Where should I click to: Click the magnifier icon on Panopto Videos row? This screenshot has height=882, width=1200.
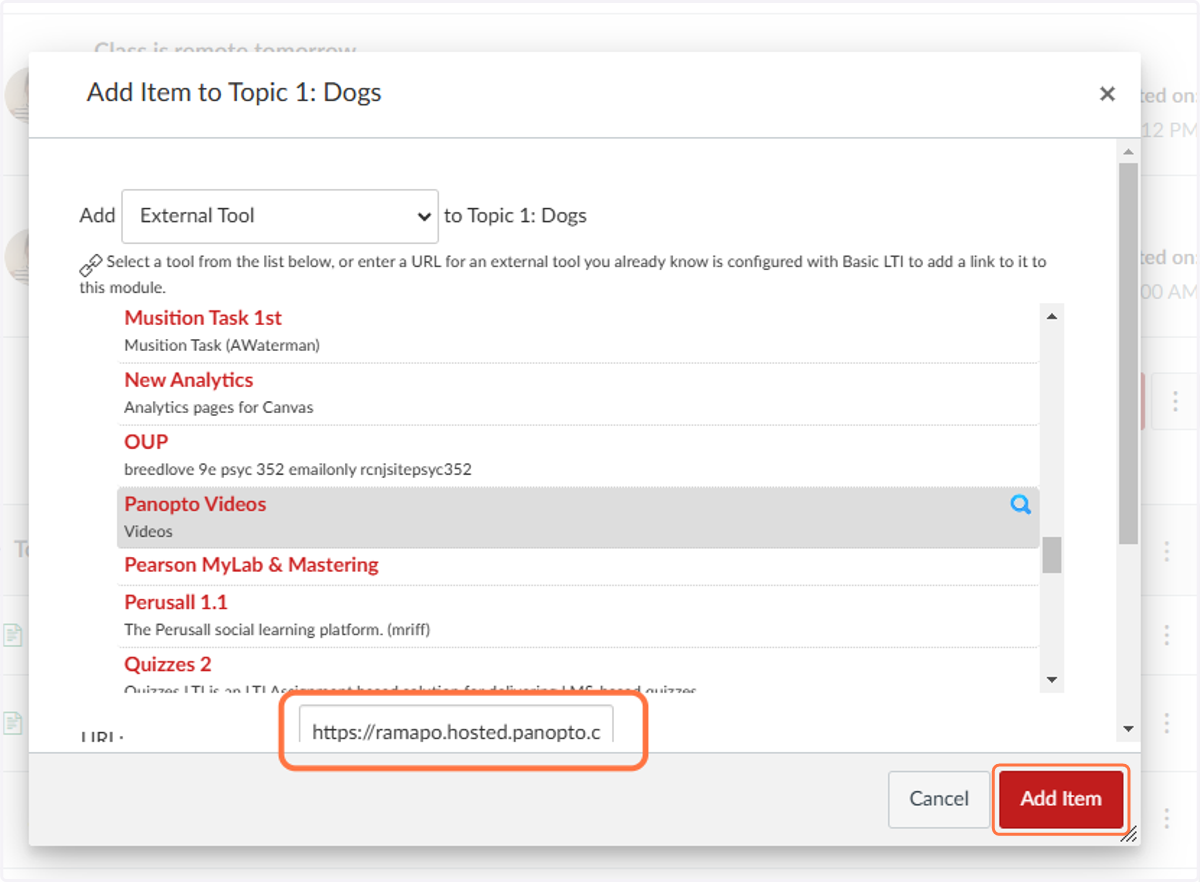pos(1020,505)
